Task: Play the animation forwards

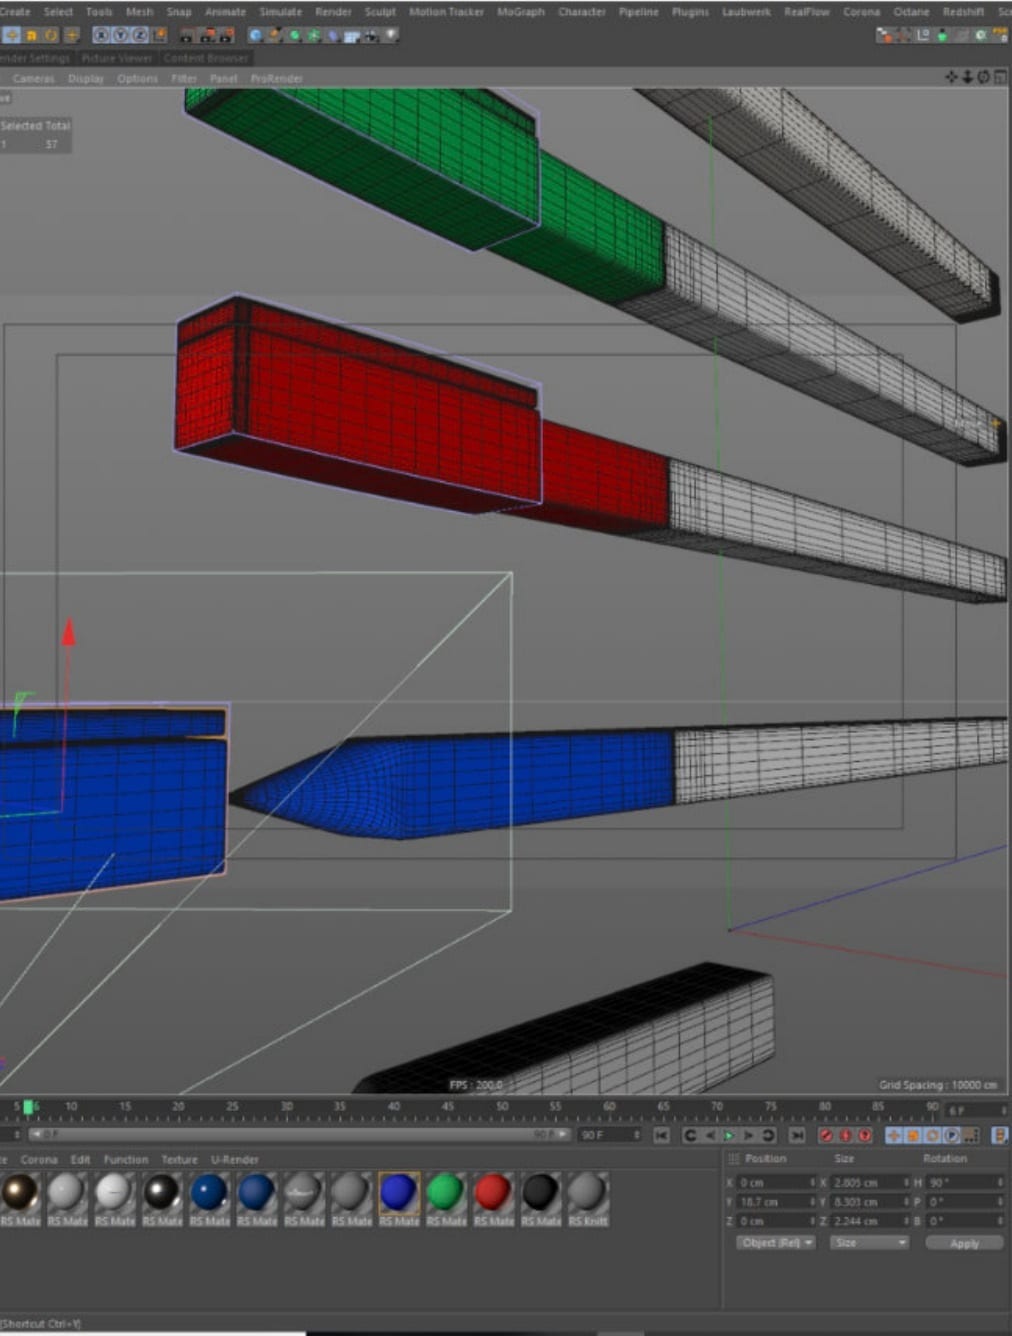Action: (729, 1135)
